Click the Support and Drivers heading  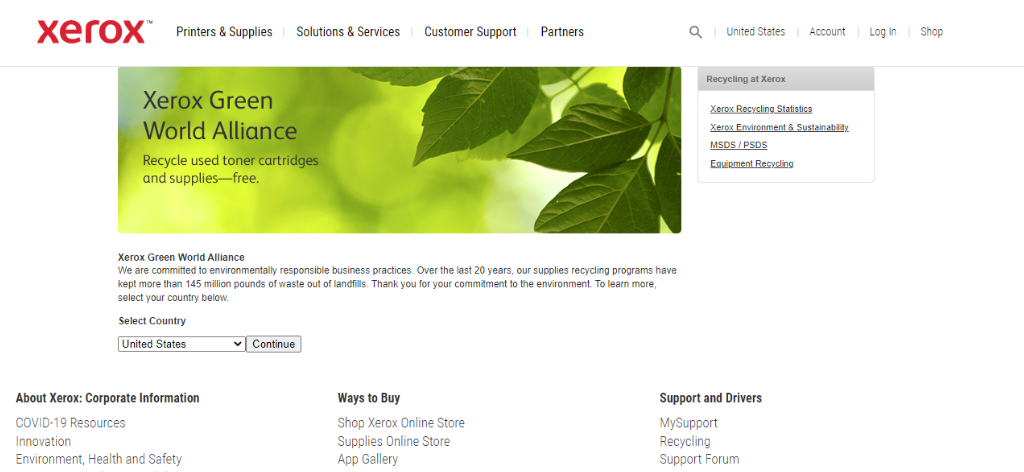click(711, 398)
